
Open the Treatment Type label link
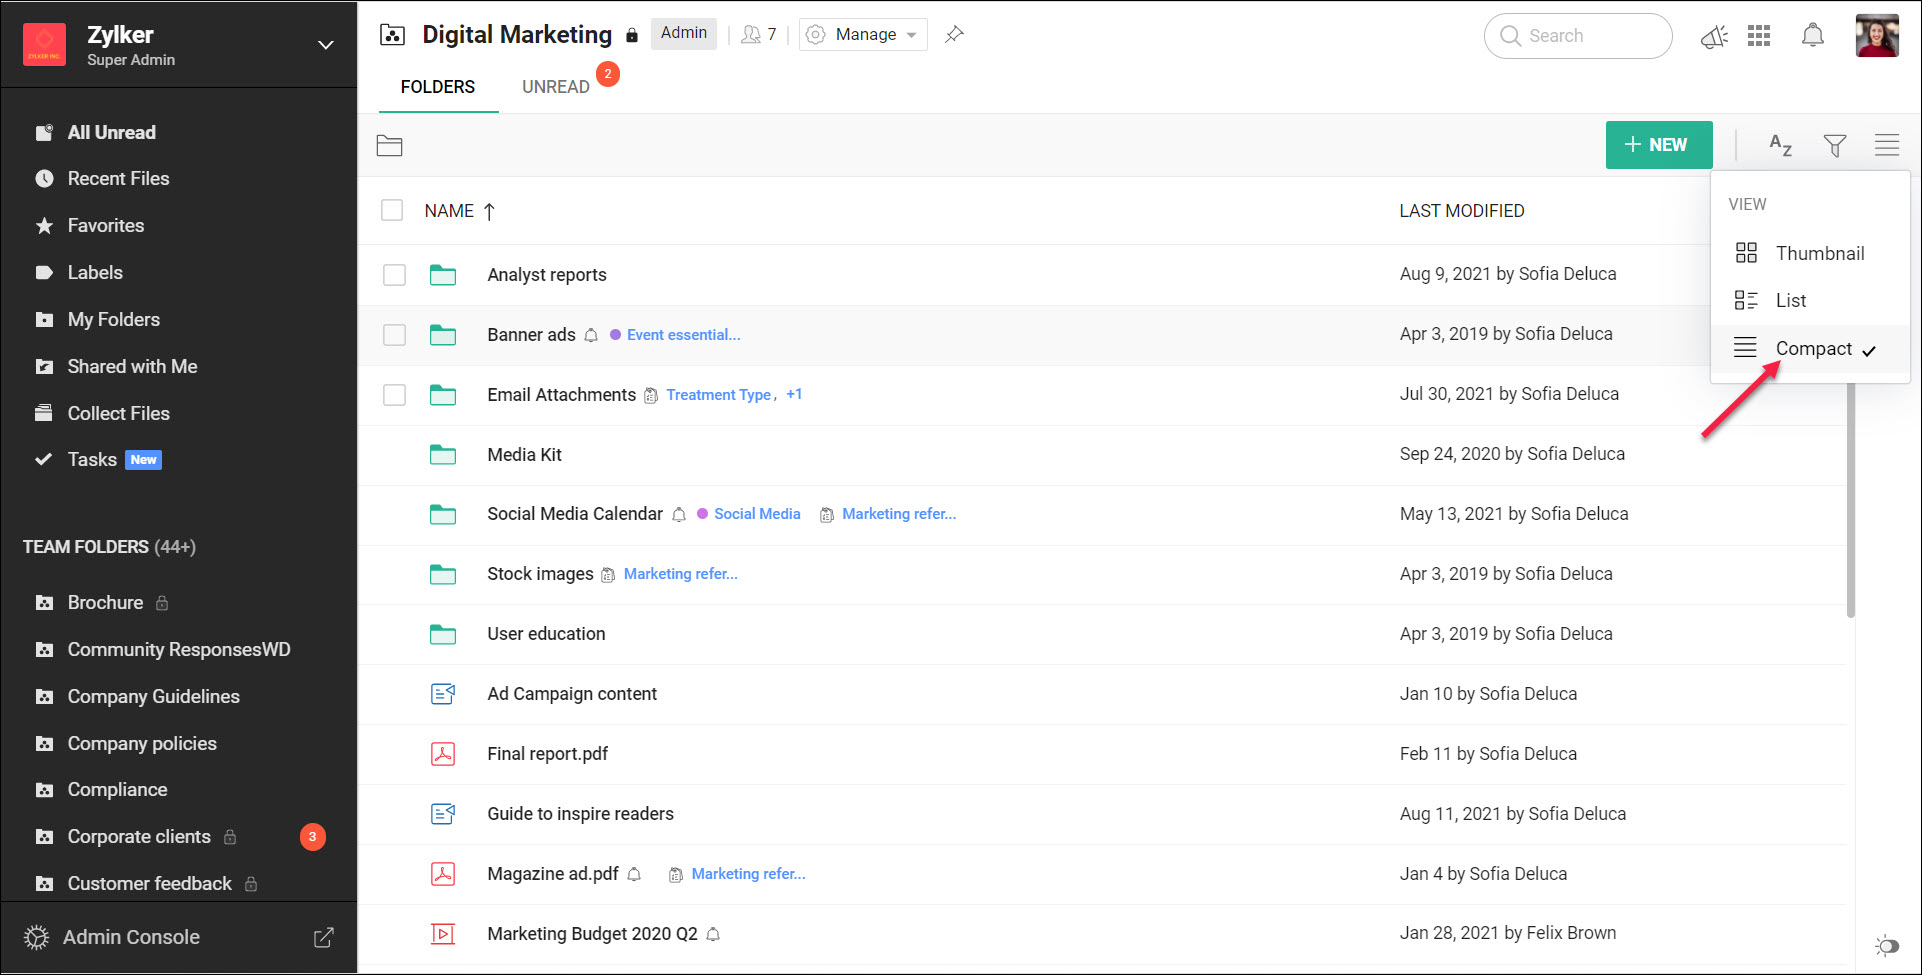[719, 394]
